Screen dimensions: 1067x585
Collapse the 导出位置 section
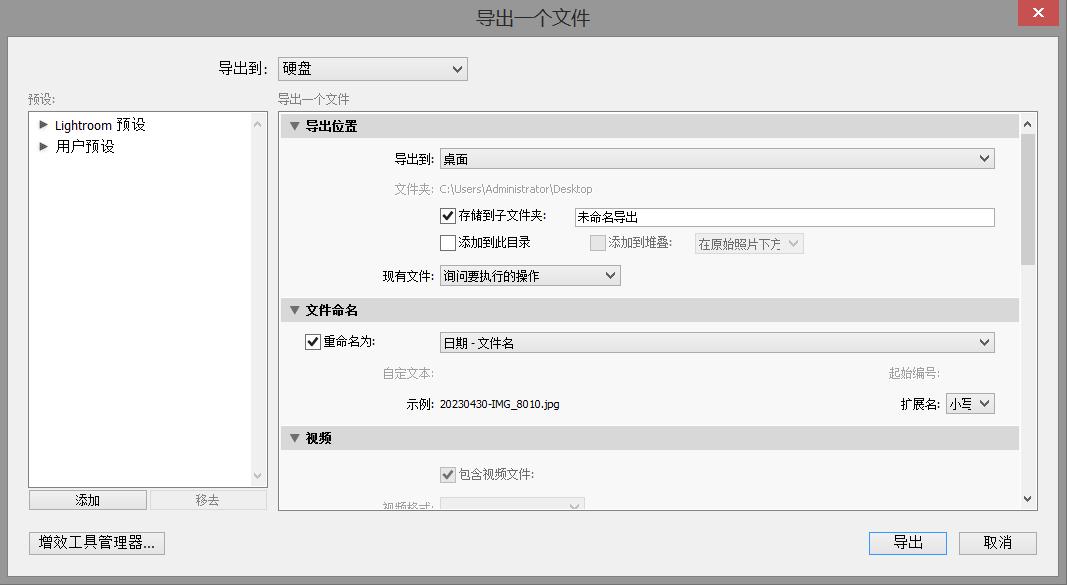(x=293, y=125)
